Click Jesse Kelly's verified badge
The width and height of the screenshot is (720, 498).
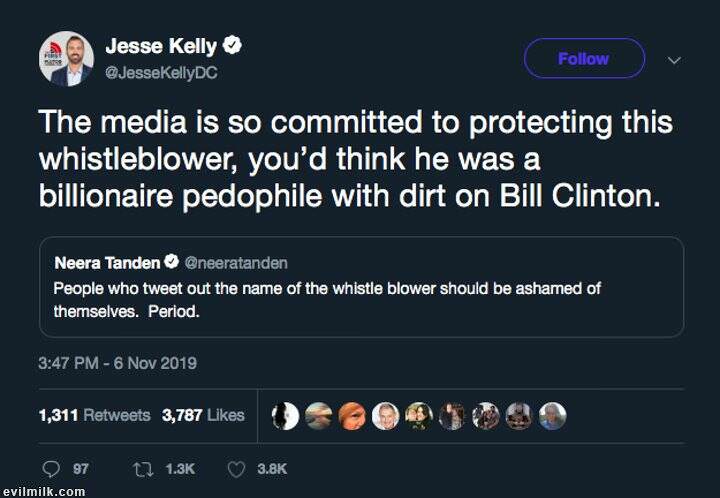click(x=232, y=46)
